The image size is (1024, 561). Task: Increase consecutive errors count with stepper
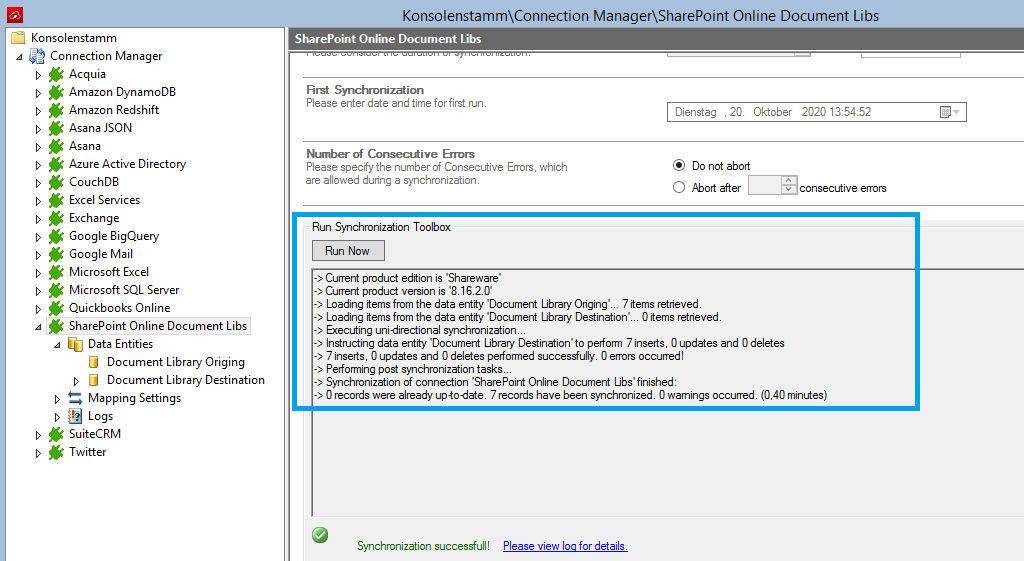pos(789,181)
